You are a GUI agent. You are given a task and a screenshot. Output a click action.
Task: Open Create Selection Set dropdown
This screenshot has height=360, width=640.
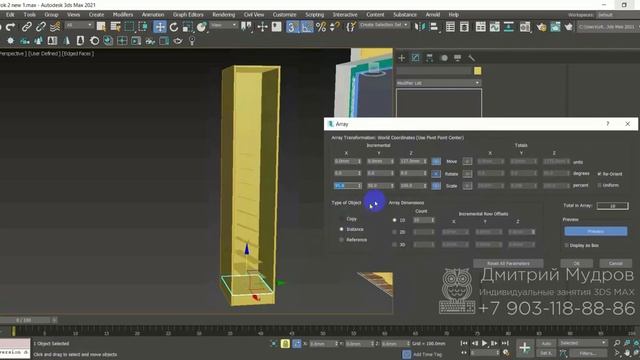point(384,25)
